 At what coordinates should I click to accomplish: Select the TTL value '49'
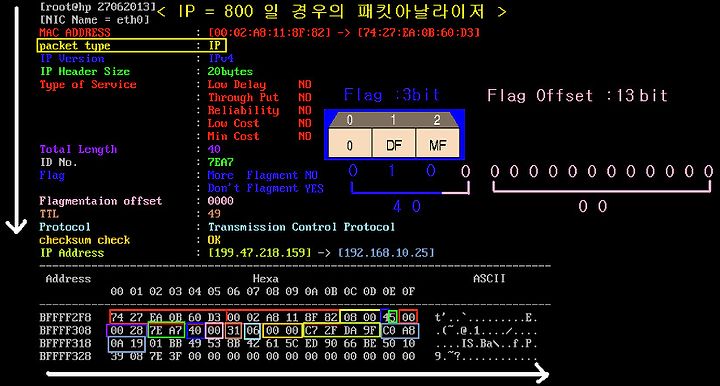214,214
